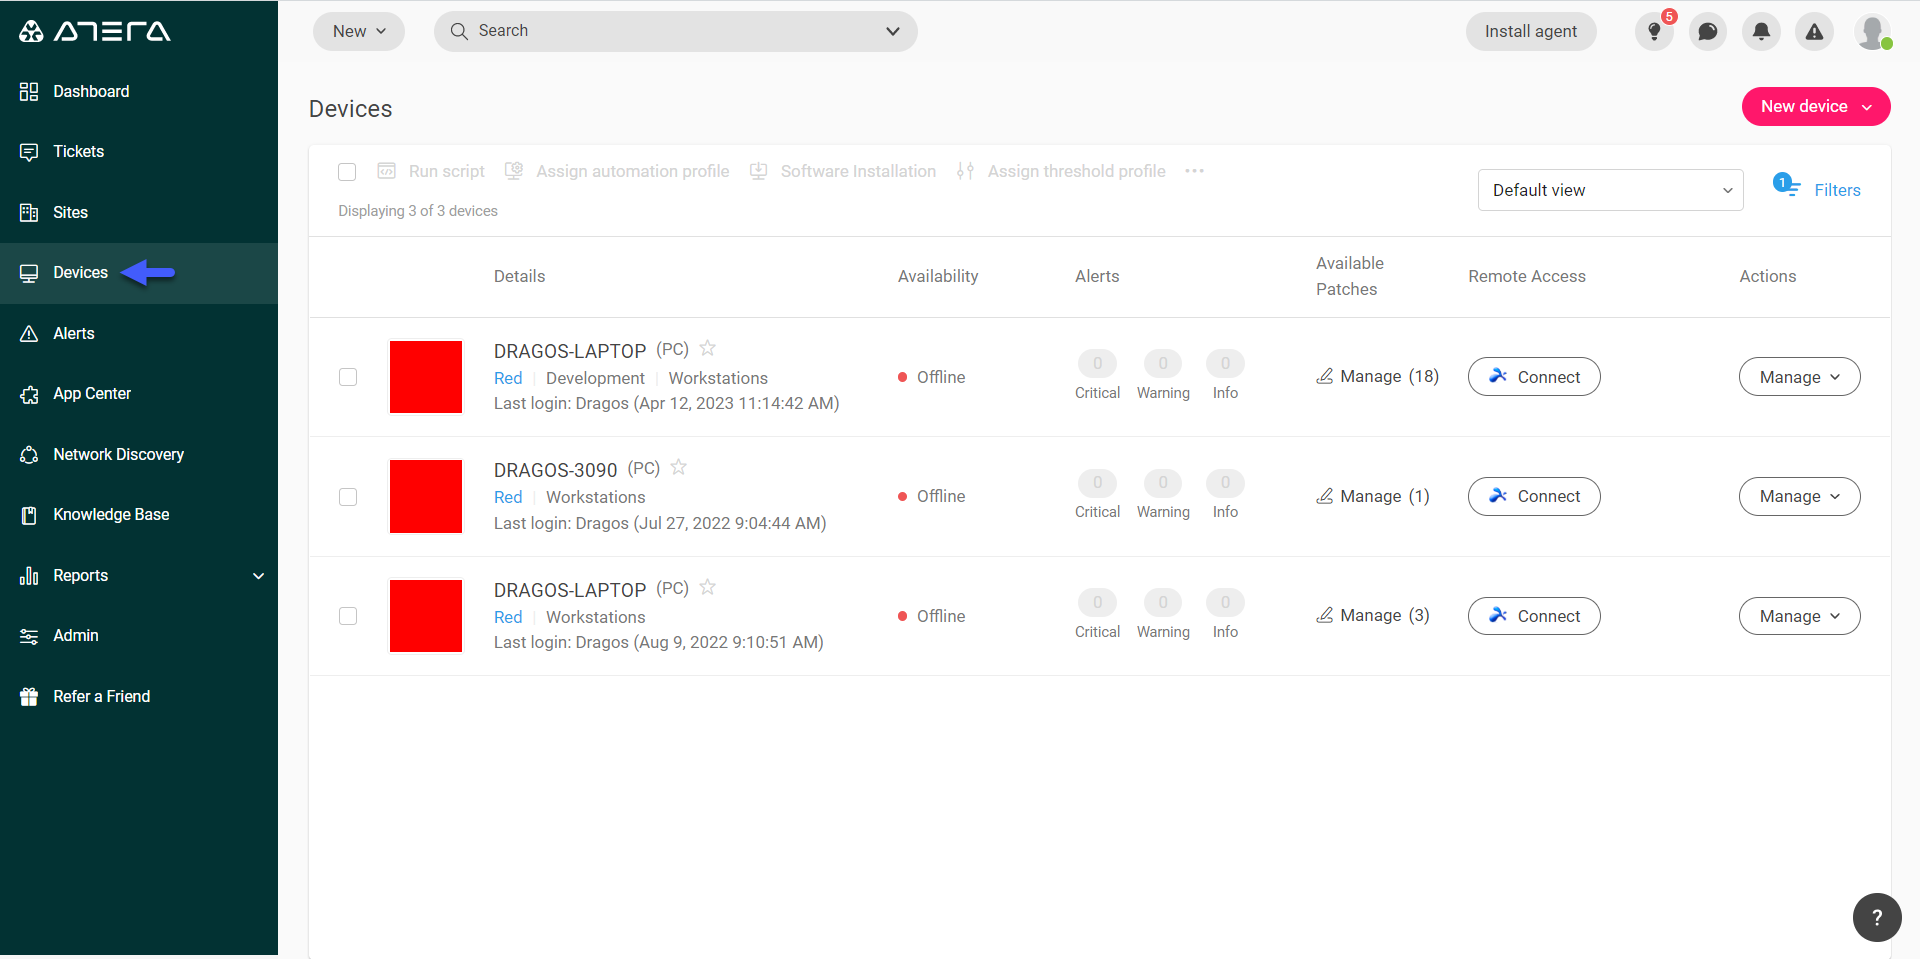
Task: Click the Software Installation icon
Action: [x=759, y=171]
